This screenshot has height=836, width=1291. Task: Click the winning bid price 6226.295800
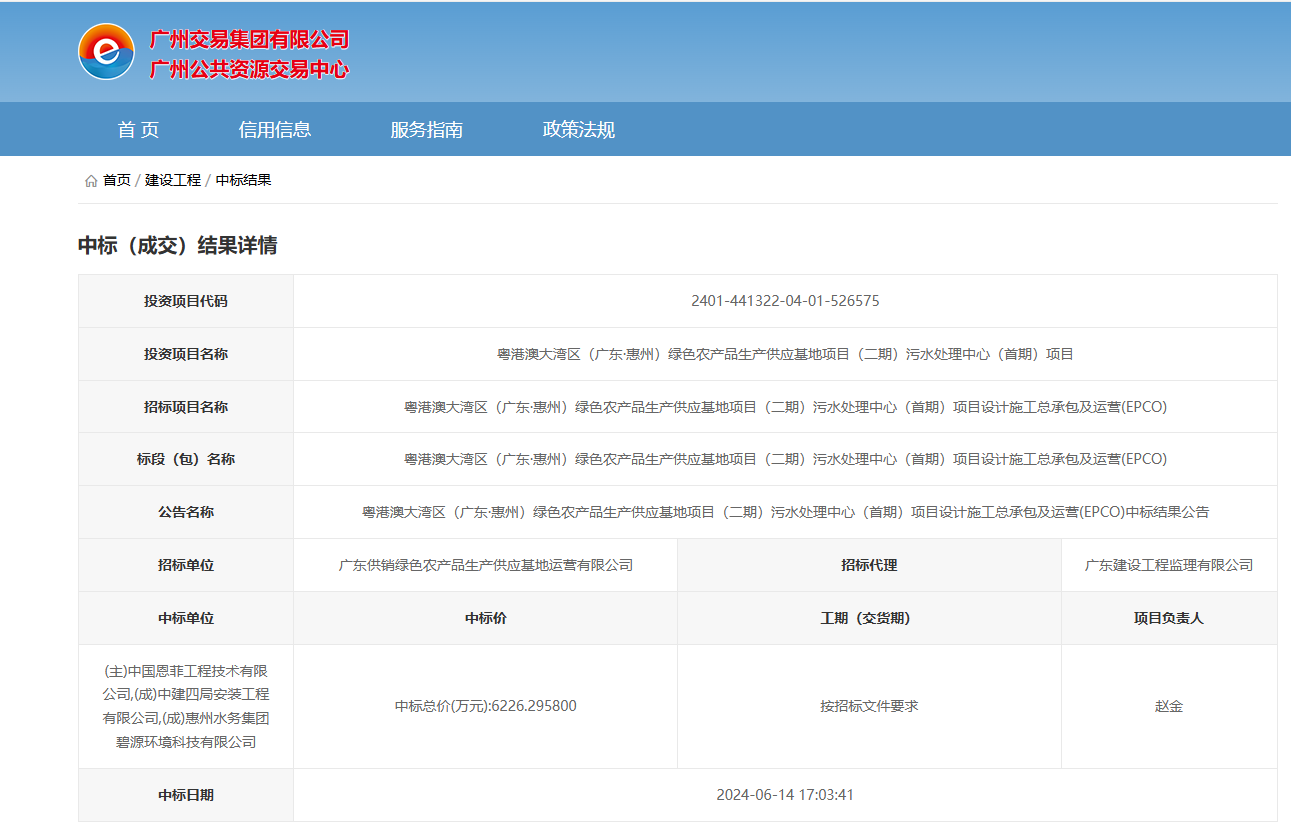coord(486,706)
